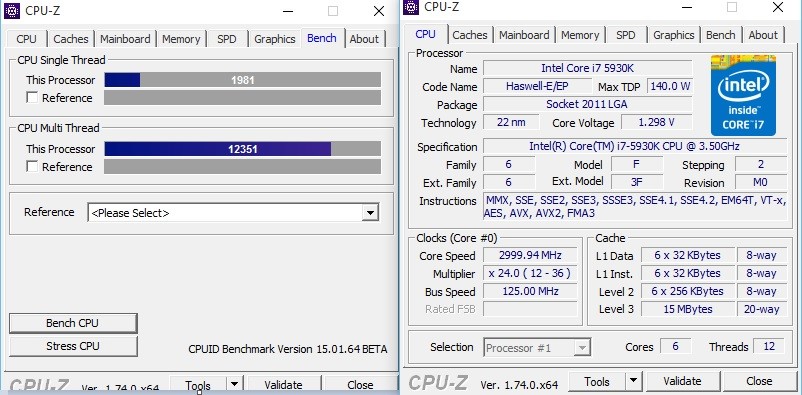Click Level 3 value 15 MBytes

pyautogui.click(x=687, y=309)
